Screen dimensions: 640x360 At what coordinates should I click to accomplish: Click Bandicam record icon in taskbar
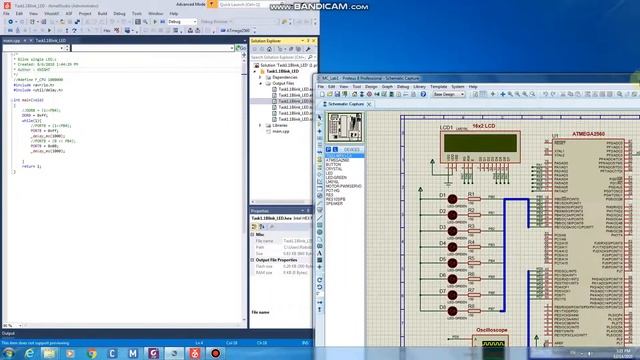[216, 353]
